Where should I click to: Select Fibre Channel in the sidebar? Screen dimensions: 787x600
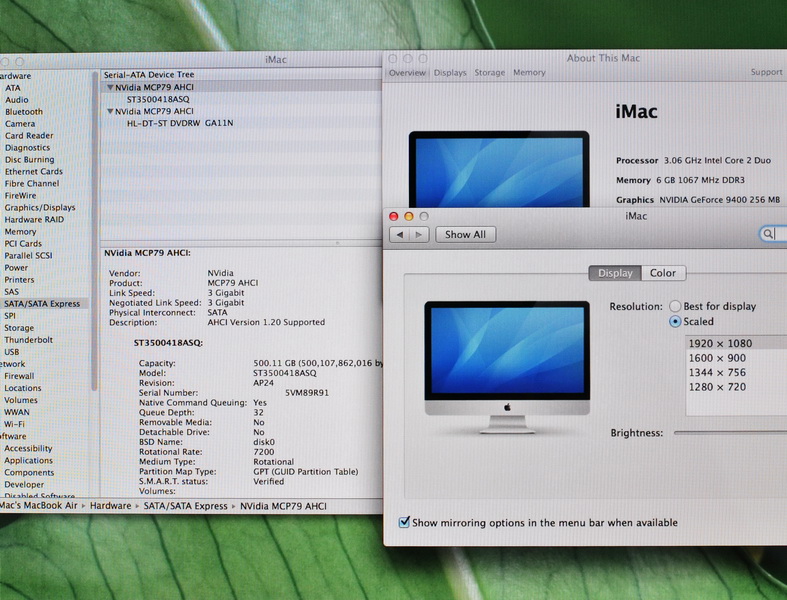32,184
